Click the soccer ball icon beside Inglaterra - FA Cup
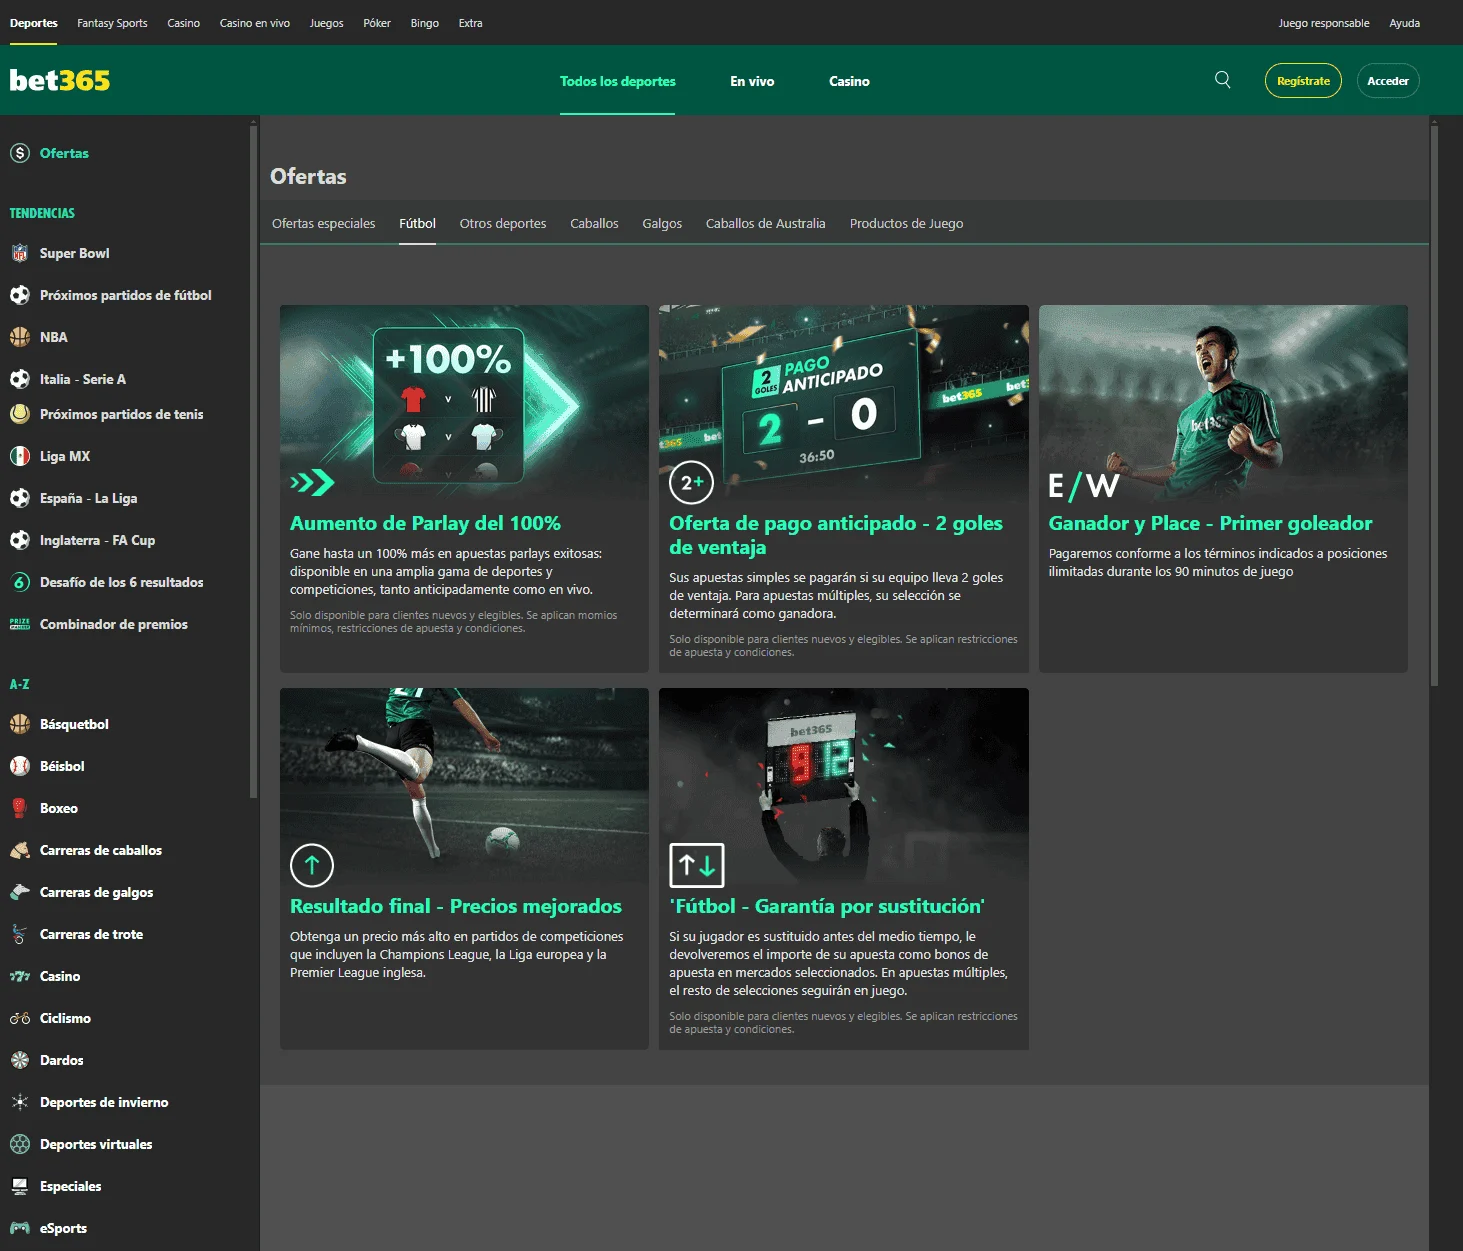 click(x=20, y=540)
